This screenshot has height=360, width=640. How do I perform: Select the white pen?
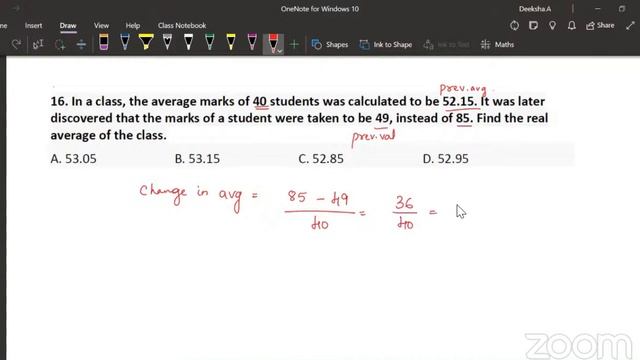[189, 42]
